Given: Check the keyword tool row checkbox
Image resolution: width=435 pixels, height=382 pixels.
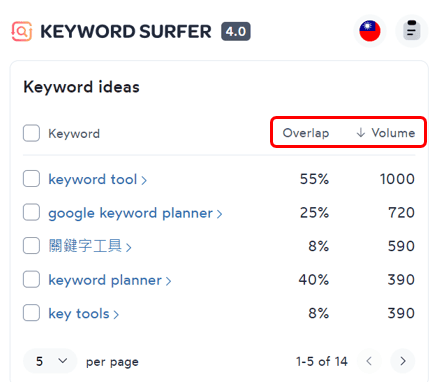Looking at the screenshot, I should [31, 179].
